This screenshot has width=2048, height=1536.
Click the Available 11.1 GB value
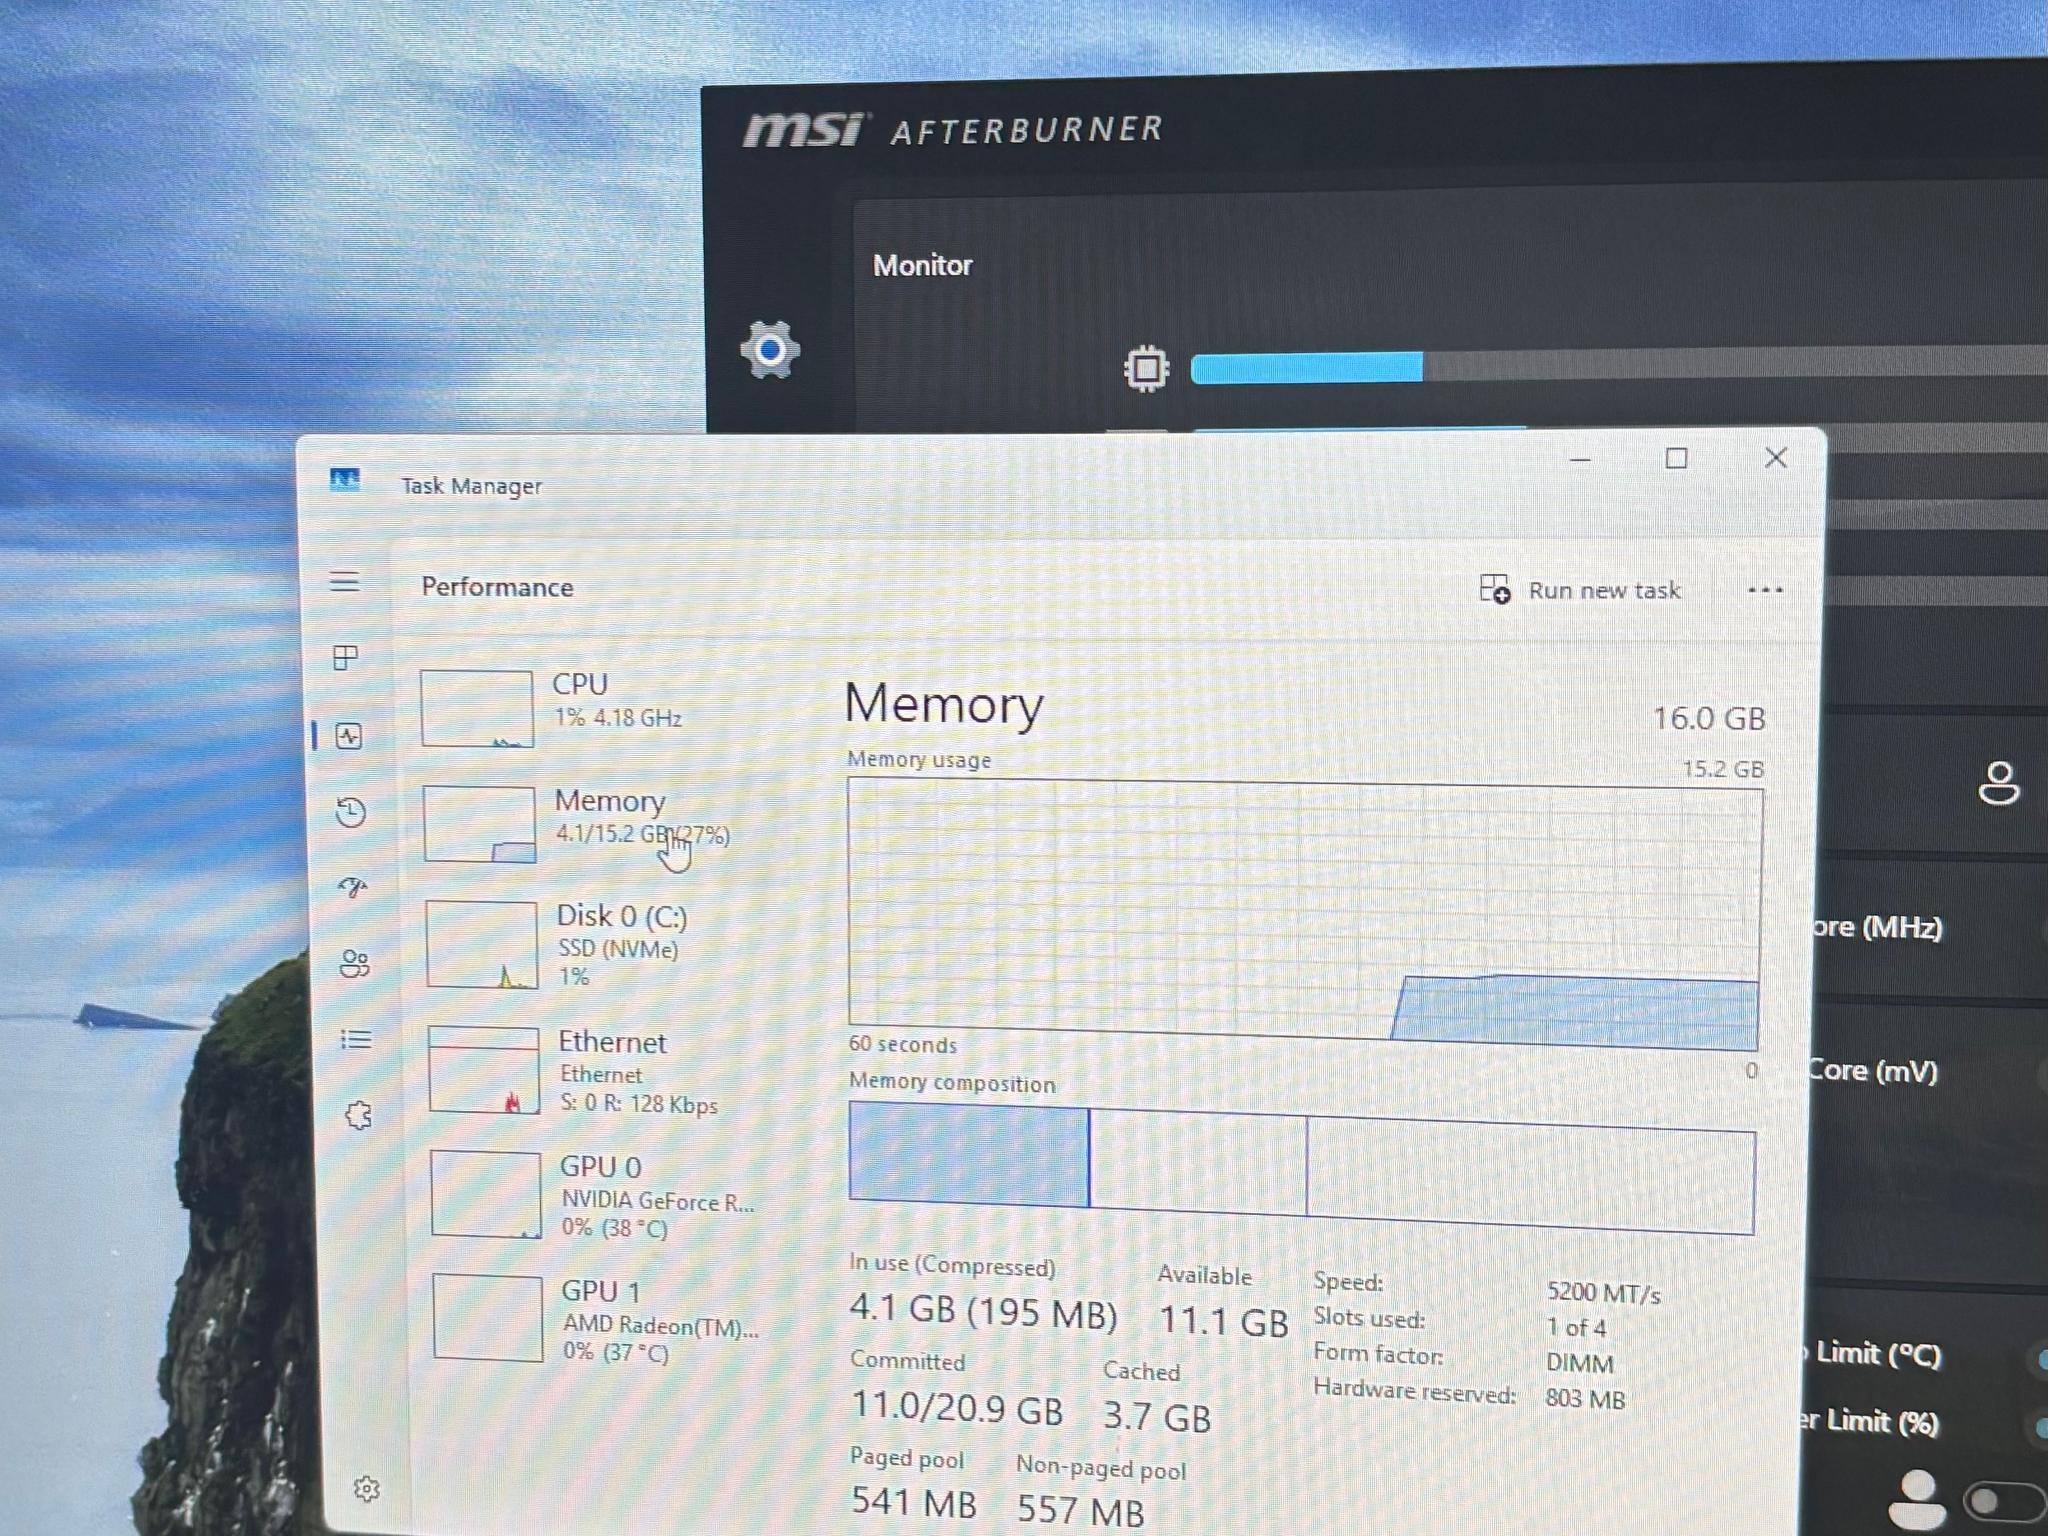click(x=1223, y=1321)
